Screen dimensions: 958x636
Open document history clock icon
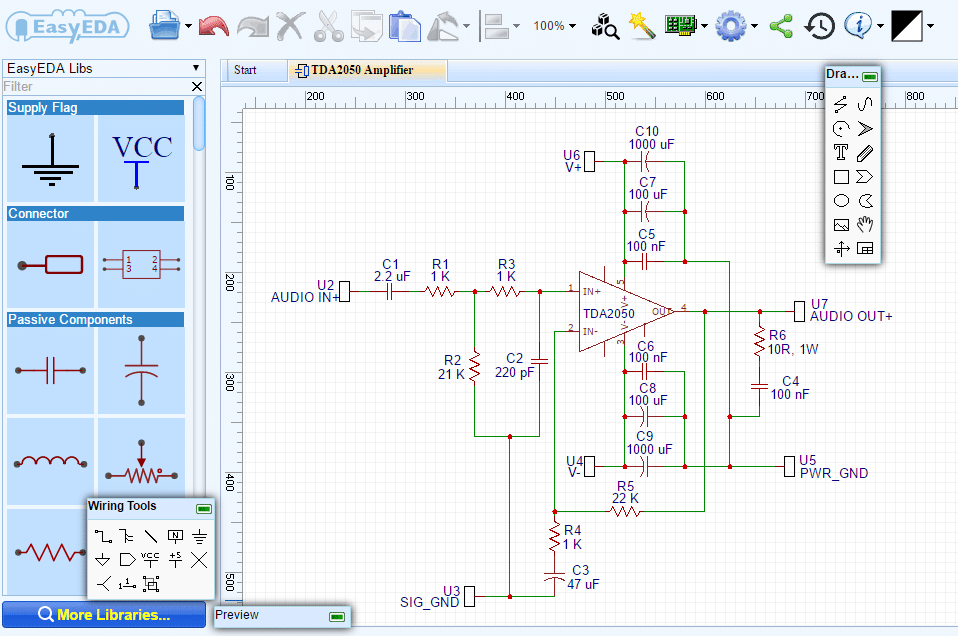(x=819, y=26)
